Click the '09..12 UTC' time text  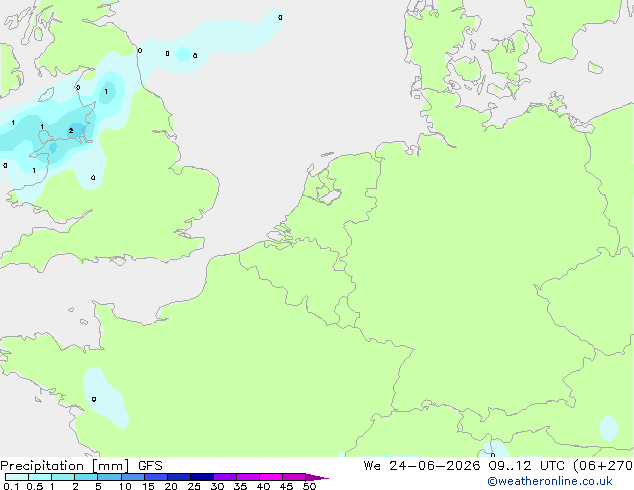click(526, 466)
